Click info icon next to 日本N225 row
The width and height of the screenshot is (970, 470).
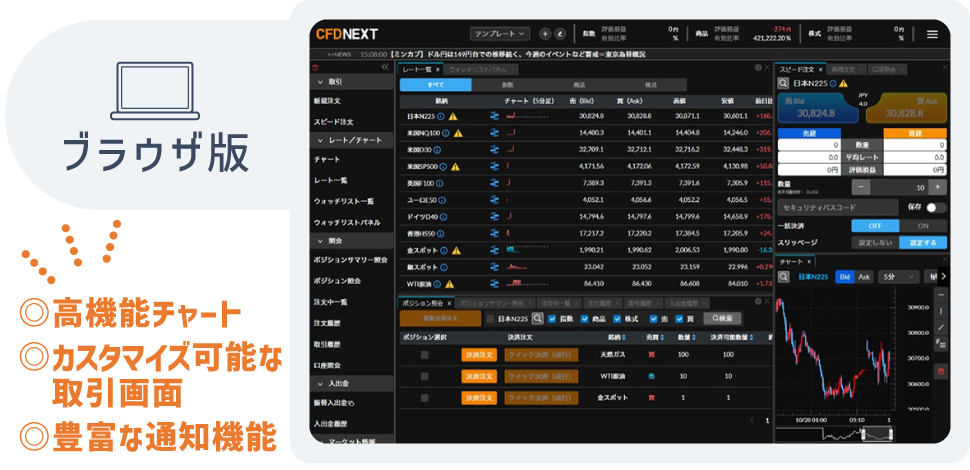coord(440,116)
